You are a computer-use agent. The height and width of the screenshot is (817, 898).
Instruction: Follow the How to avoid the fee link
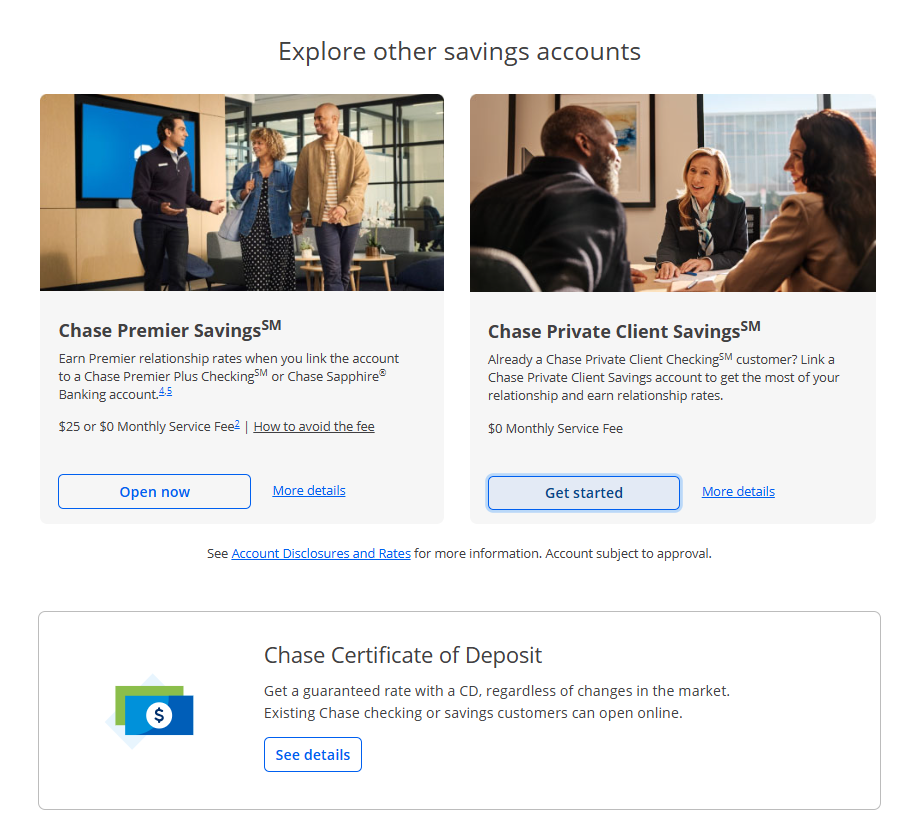point(314,426)
